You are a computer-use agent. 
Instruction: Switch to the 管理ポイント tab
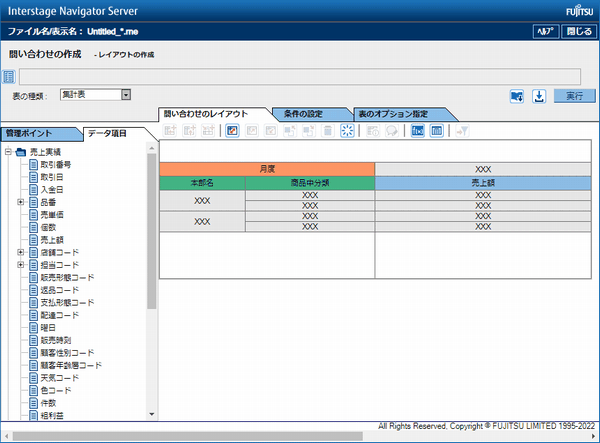[36, 132]
